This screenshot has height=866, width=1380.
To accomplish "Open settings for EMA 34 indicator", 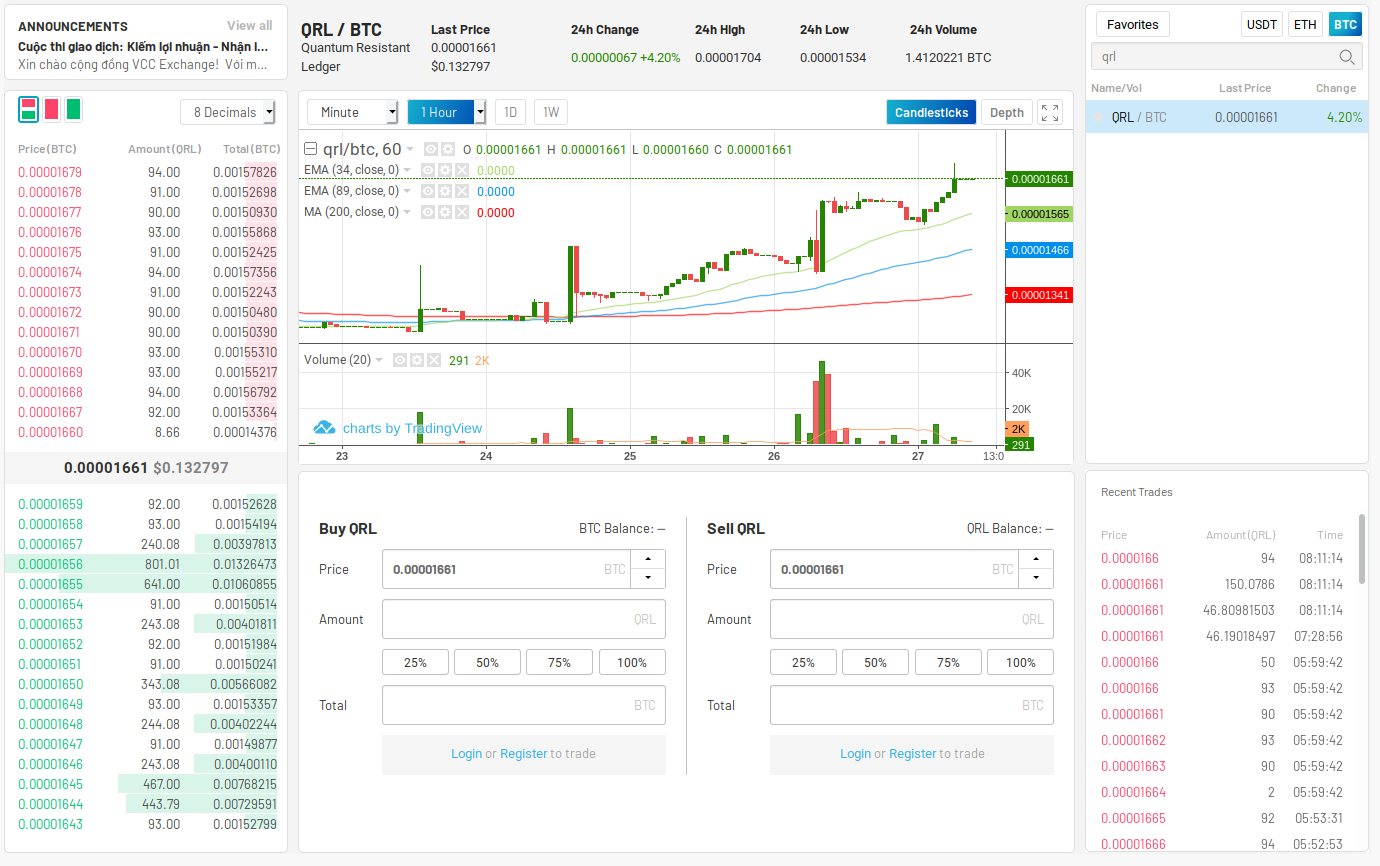I will [445, 170].
